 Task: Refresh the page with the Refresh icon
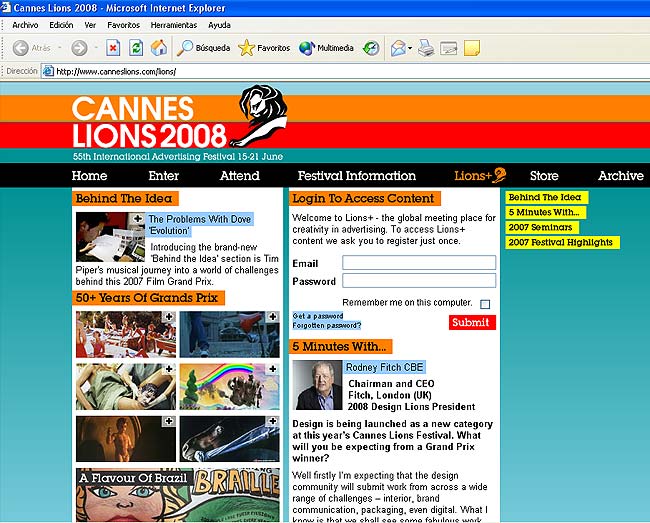pyautogui.click(x=136, y=47)
